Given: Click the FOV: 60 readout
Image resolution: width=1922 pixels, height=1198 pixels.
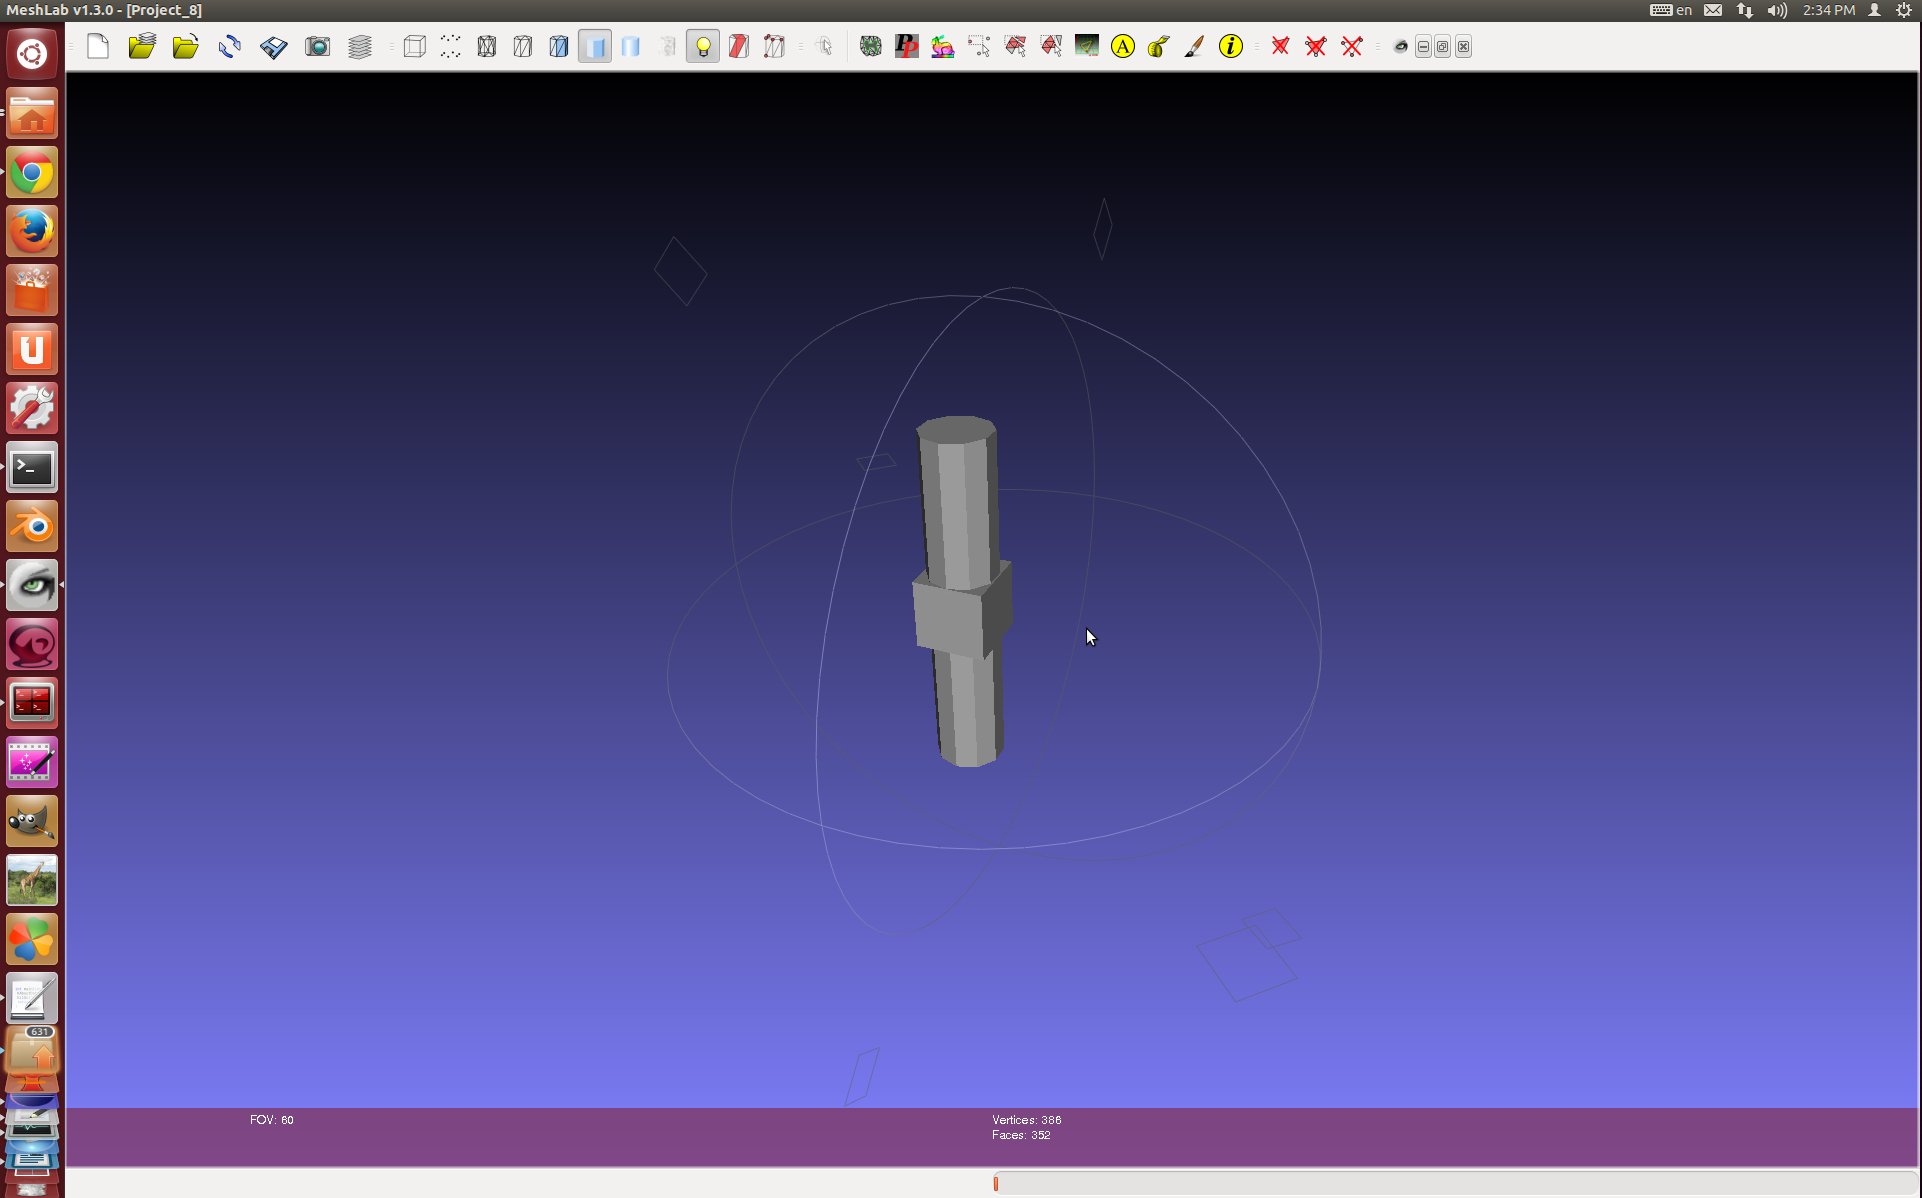Looking at the screenshot, I should click(272, 1120).
